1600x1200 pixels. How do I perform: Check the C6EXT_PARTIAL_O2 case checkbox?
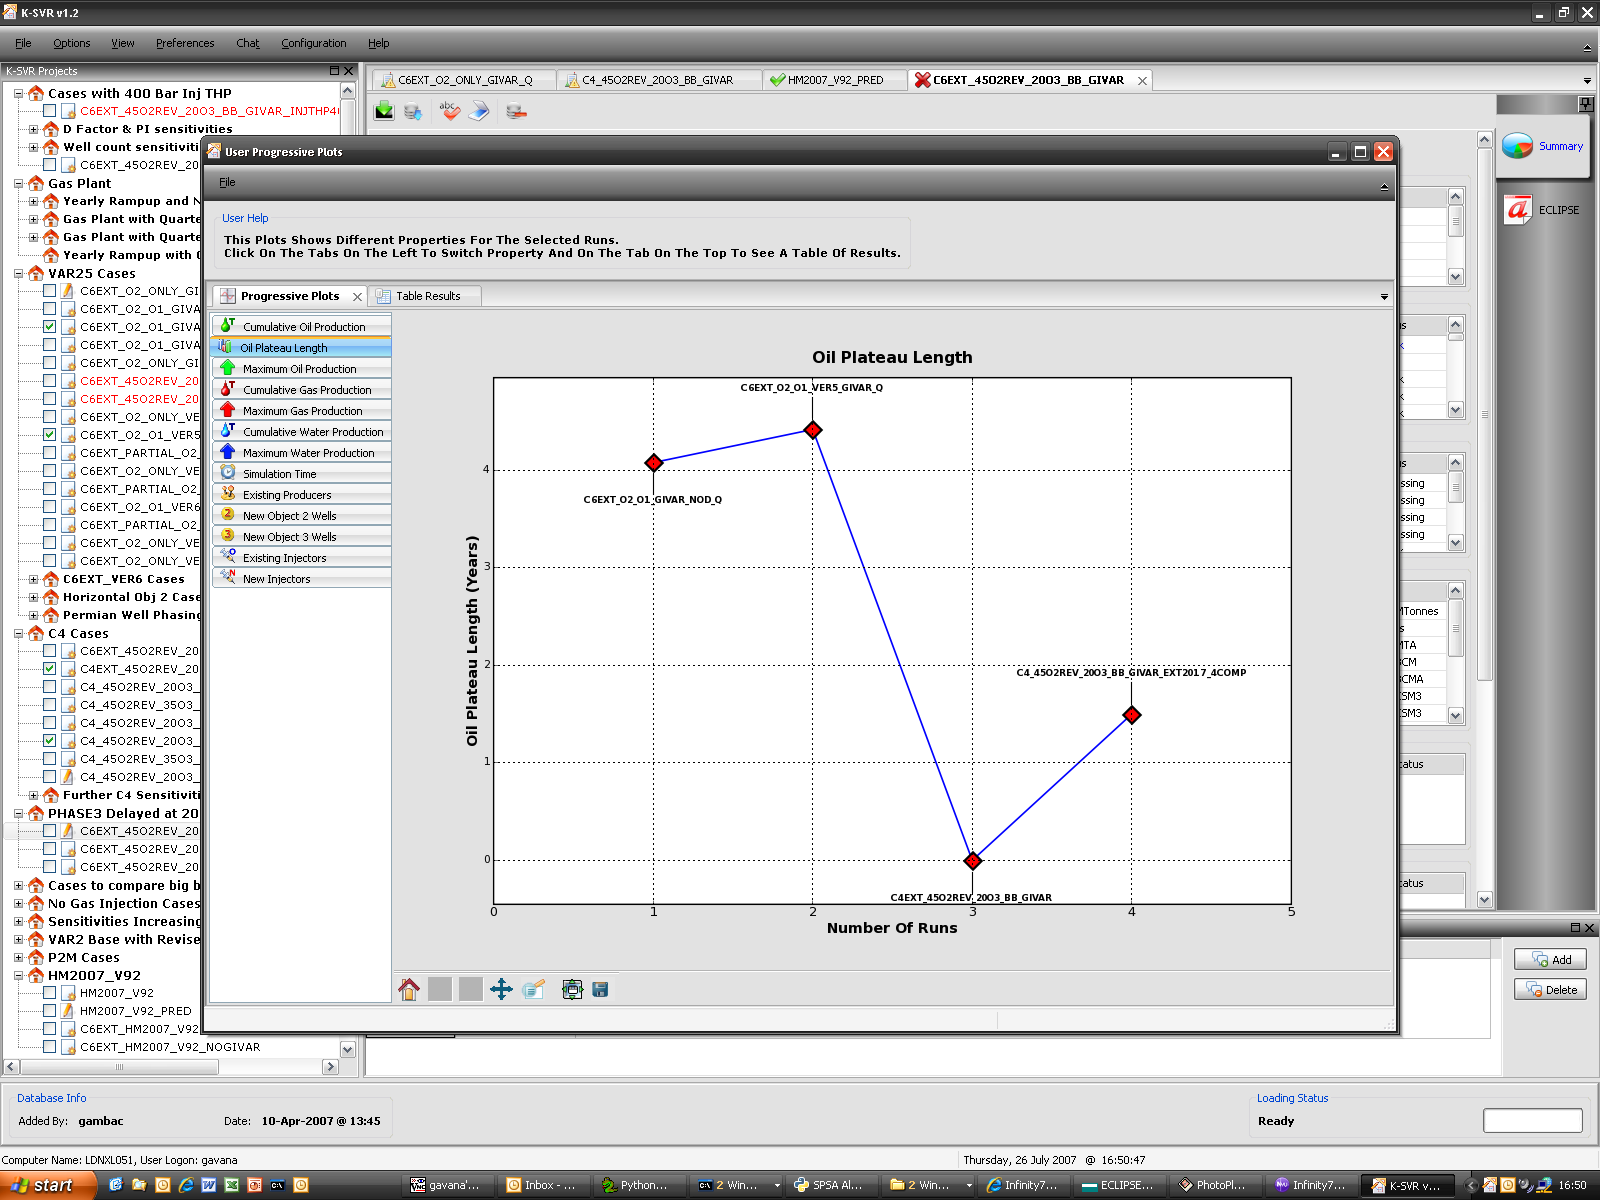(x=49, y=452)
